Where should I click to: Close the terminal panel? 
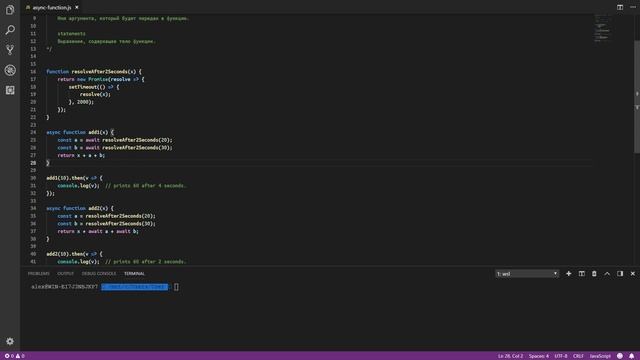633,273
